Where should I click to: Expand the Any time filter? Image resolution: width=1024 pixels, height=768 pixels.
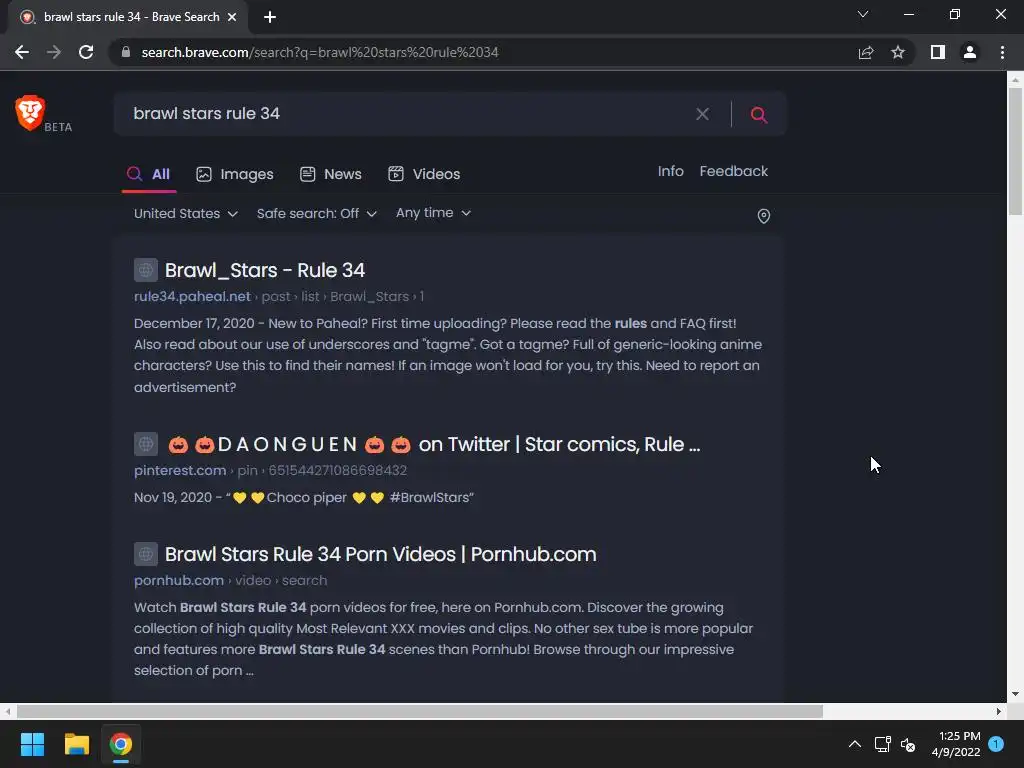point(433,213)
